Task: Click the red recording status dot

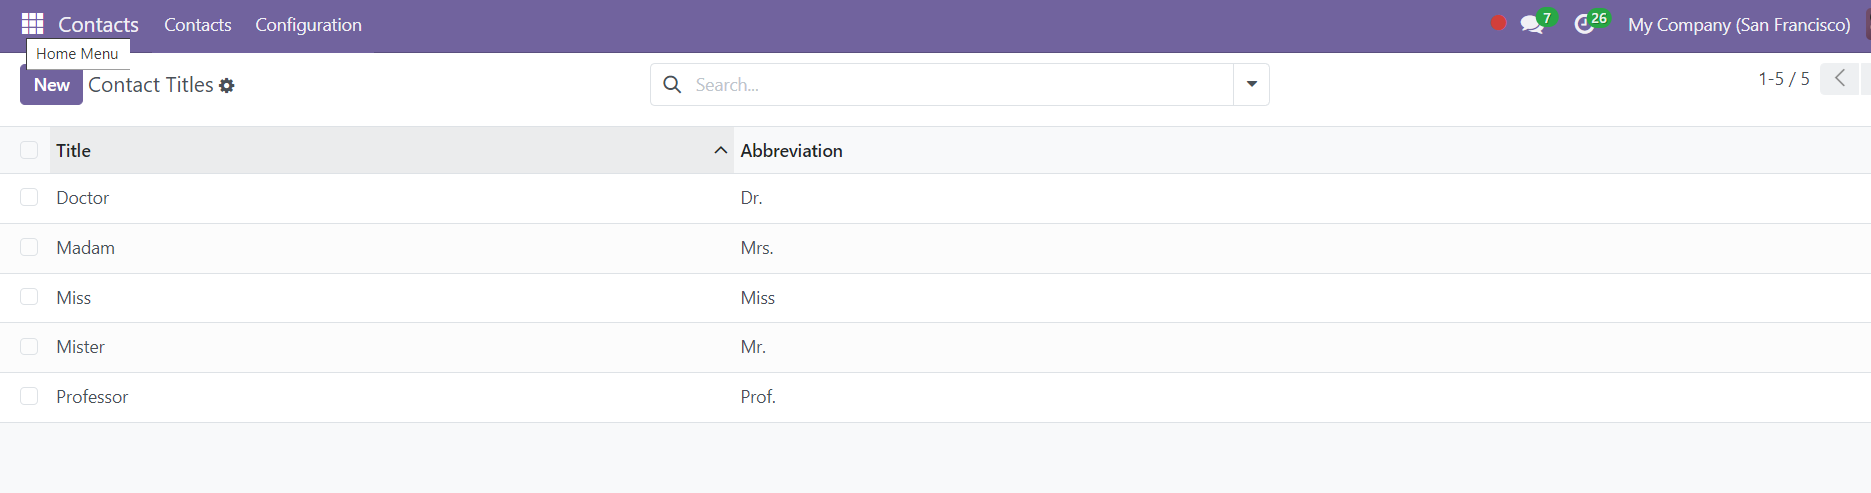Action: (1498, 23)
